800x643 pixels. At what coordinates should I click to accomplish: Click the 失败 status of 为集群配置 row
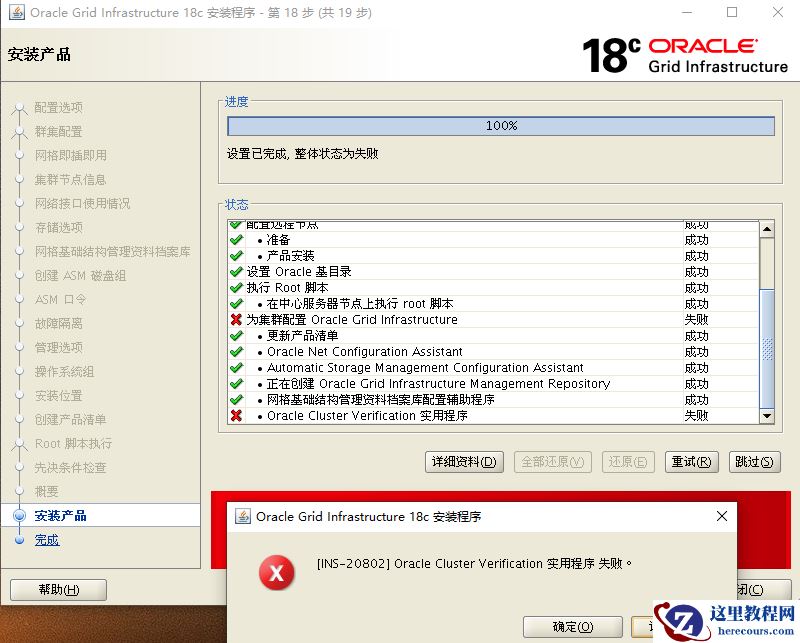click(x=696, y=319)
